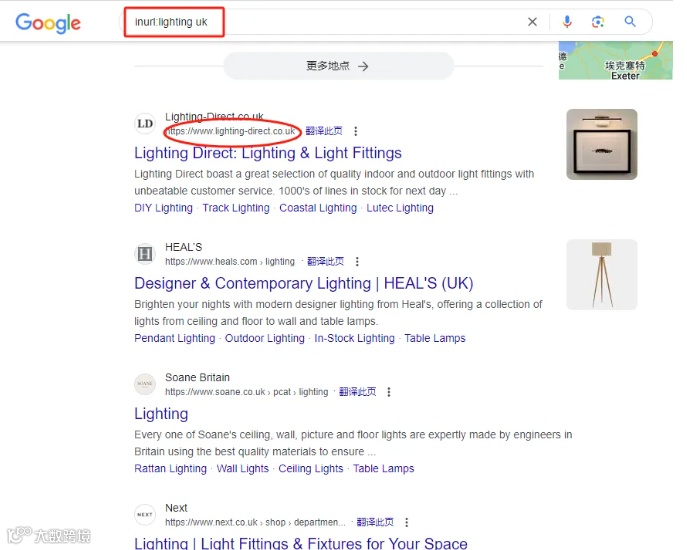Open Soane Britain Lighting result title
This screenshot has width=687, height=550.
coord(161,413)
